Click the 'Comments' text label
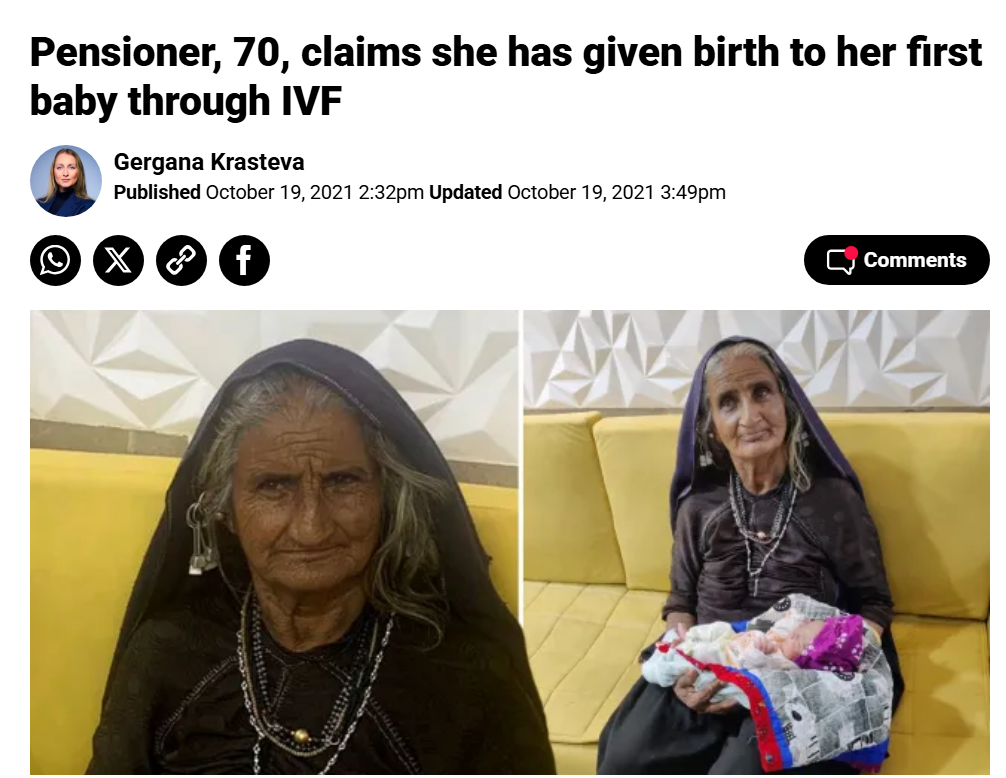The image size is (1006, 778). (x=914, y=260)
